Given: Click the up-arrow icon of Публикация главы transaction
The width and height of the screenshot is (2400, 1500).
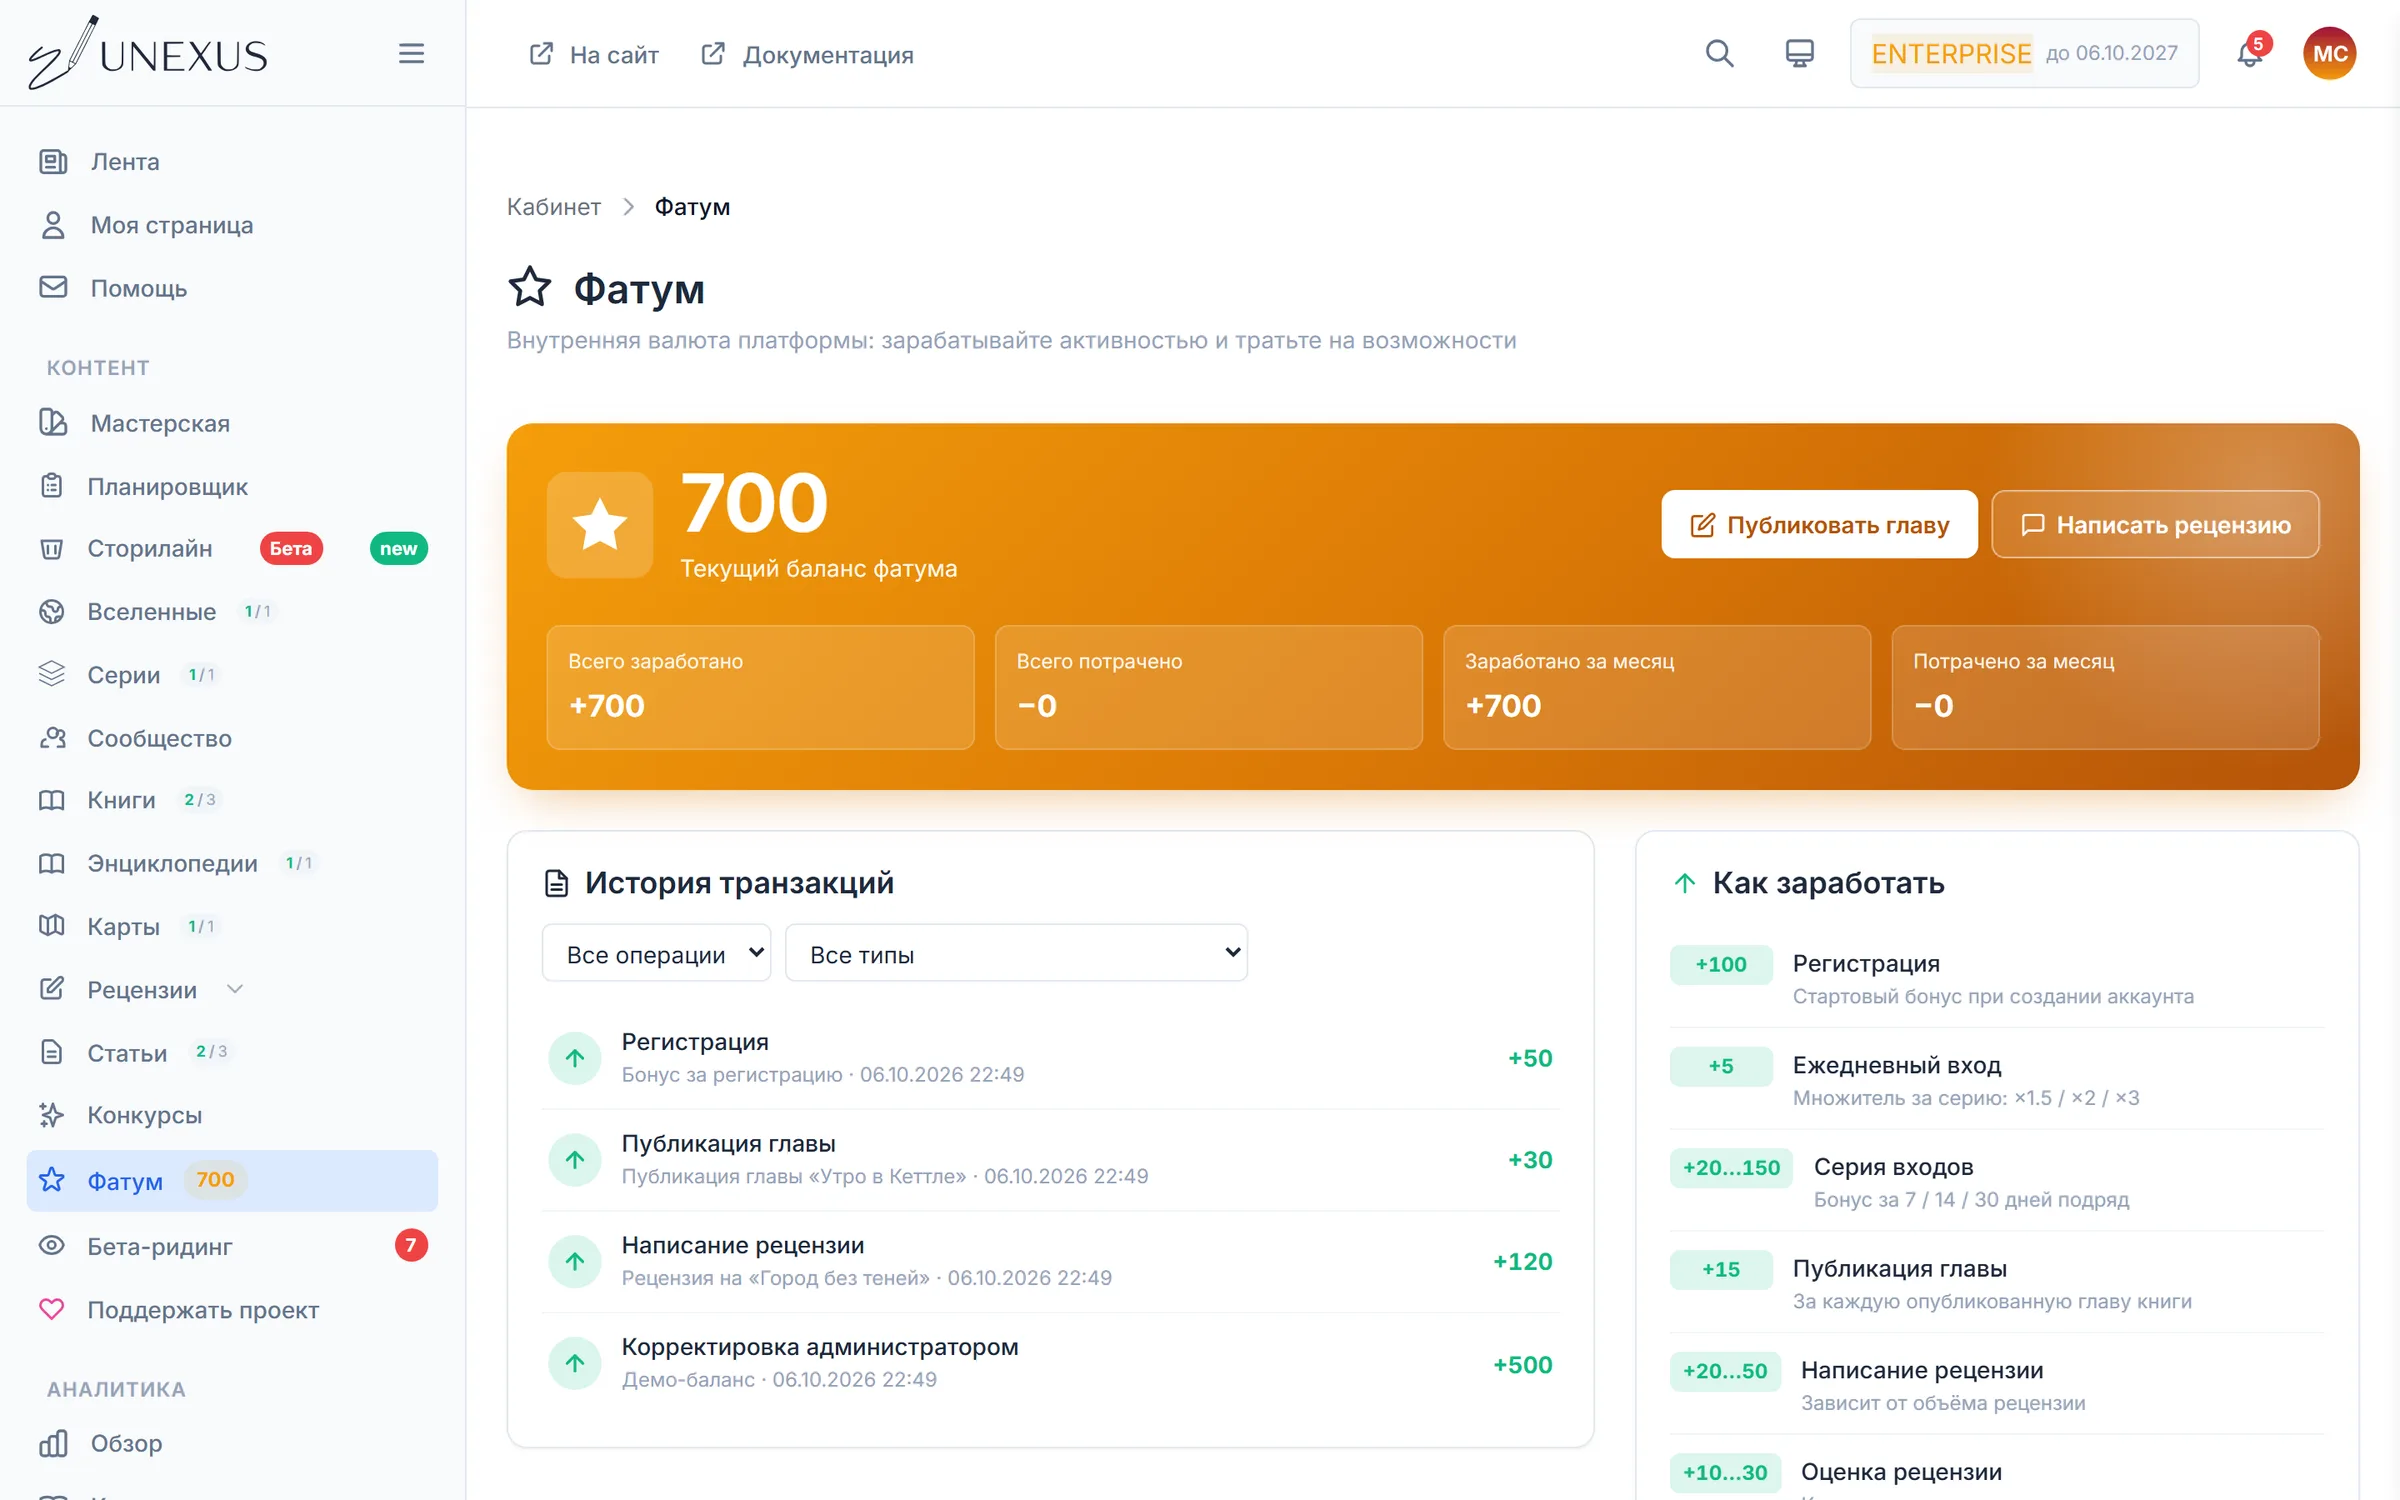Looking at the screenshot, I should pos(575,1160).
